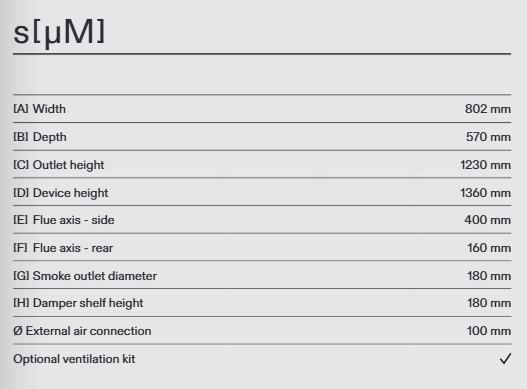Select the [C] Outlet height label
Viewport: 527px width, 389px height.
tap(58, 165)
